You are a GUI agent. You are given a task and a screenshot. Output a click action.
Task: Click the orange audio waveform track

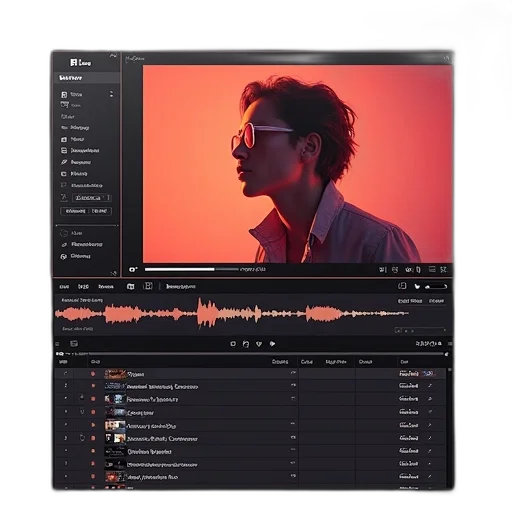coord(232,313)
